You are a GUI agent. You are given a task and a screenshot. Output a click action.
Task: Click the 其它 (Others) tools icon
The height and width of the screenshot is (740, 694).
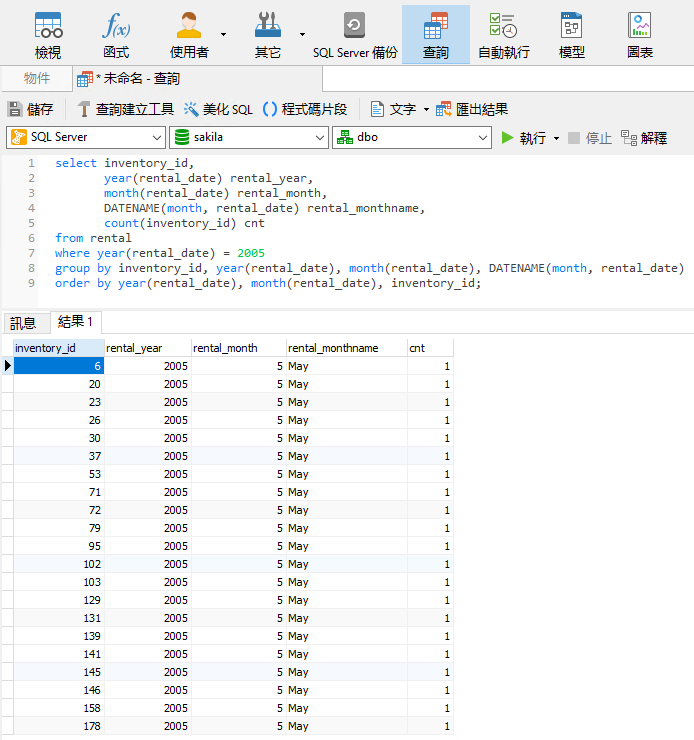coord(267,34)
